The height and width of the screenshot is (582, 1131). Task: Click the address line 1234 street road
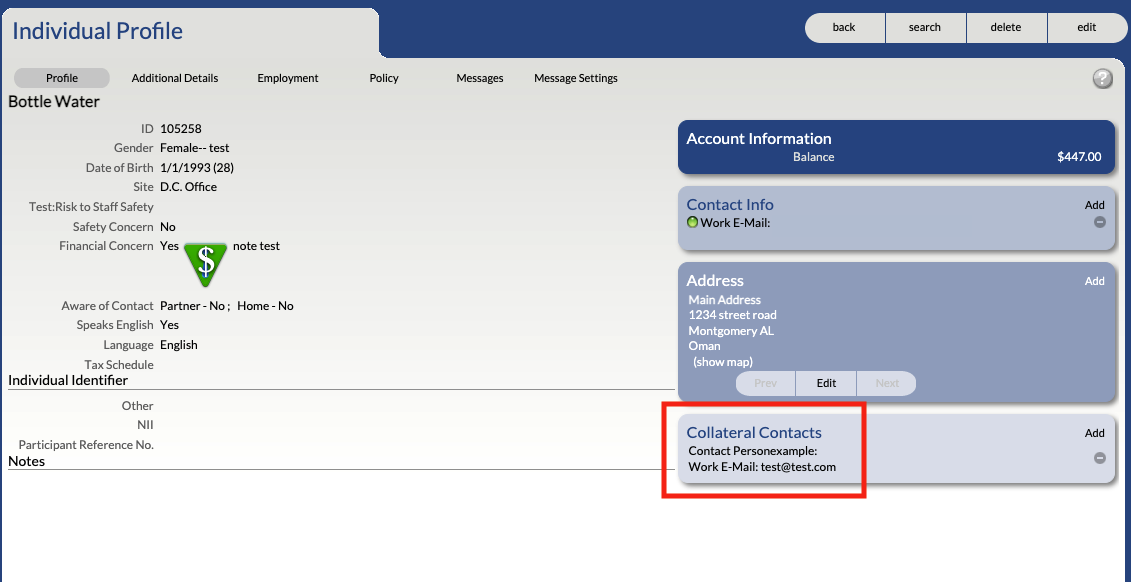pos(732,314)
